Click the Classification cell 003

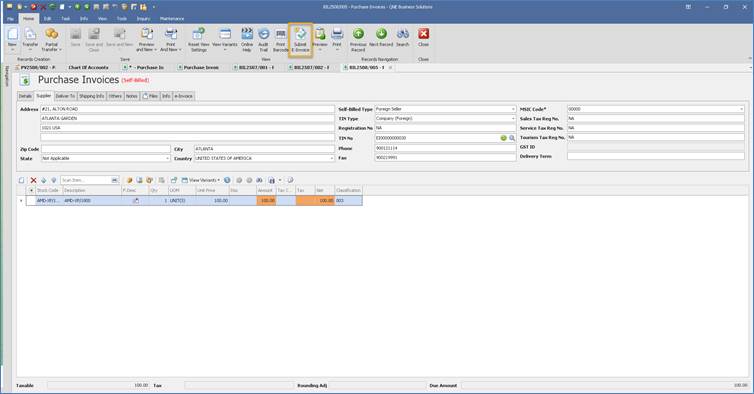(x=348, y=201)
